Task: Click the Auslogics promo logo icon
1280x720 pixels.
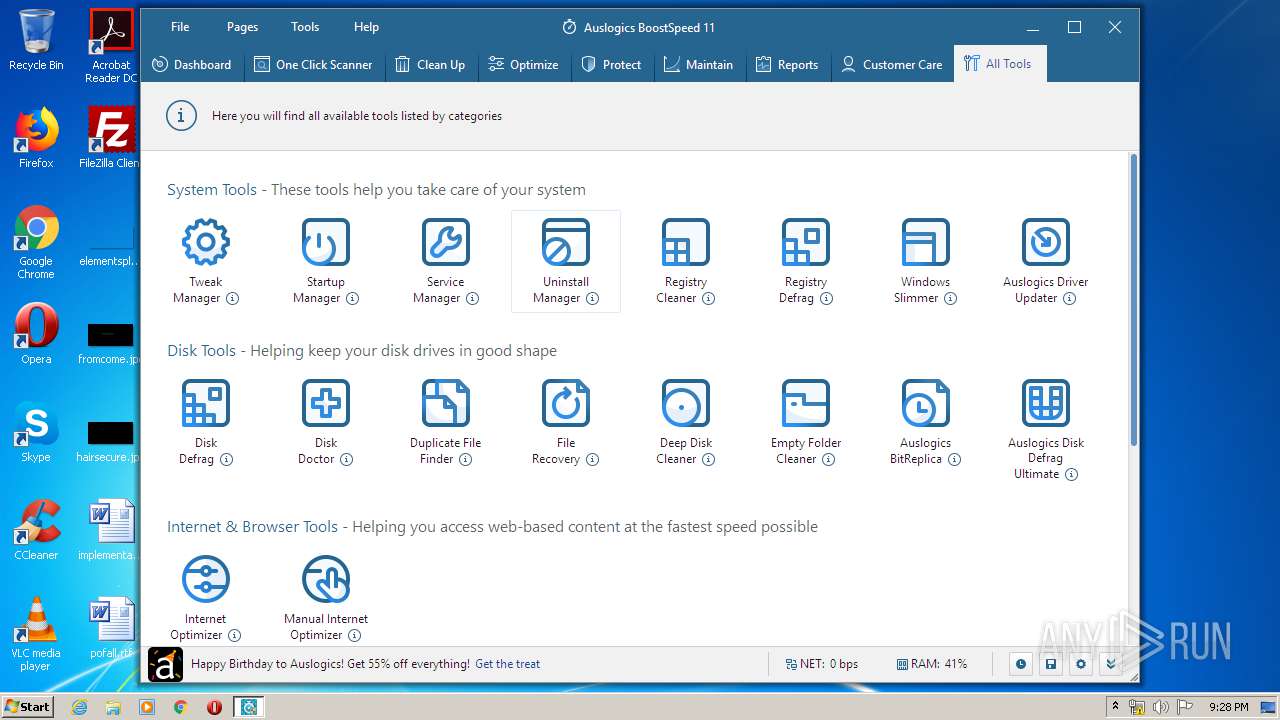Action: (x=166, y=664)
